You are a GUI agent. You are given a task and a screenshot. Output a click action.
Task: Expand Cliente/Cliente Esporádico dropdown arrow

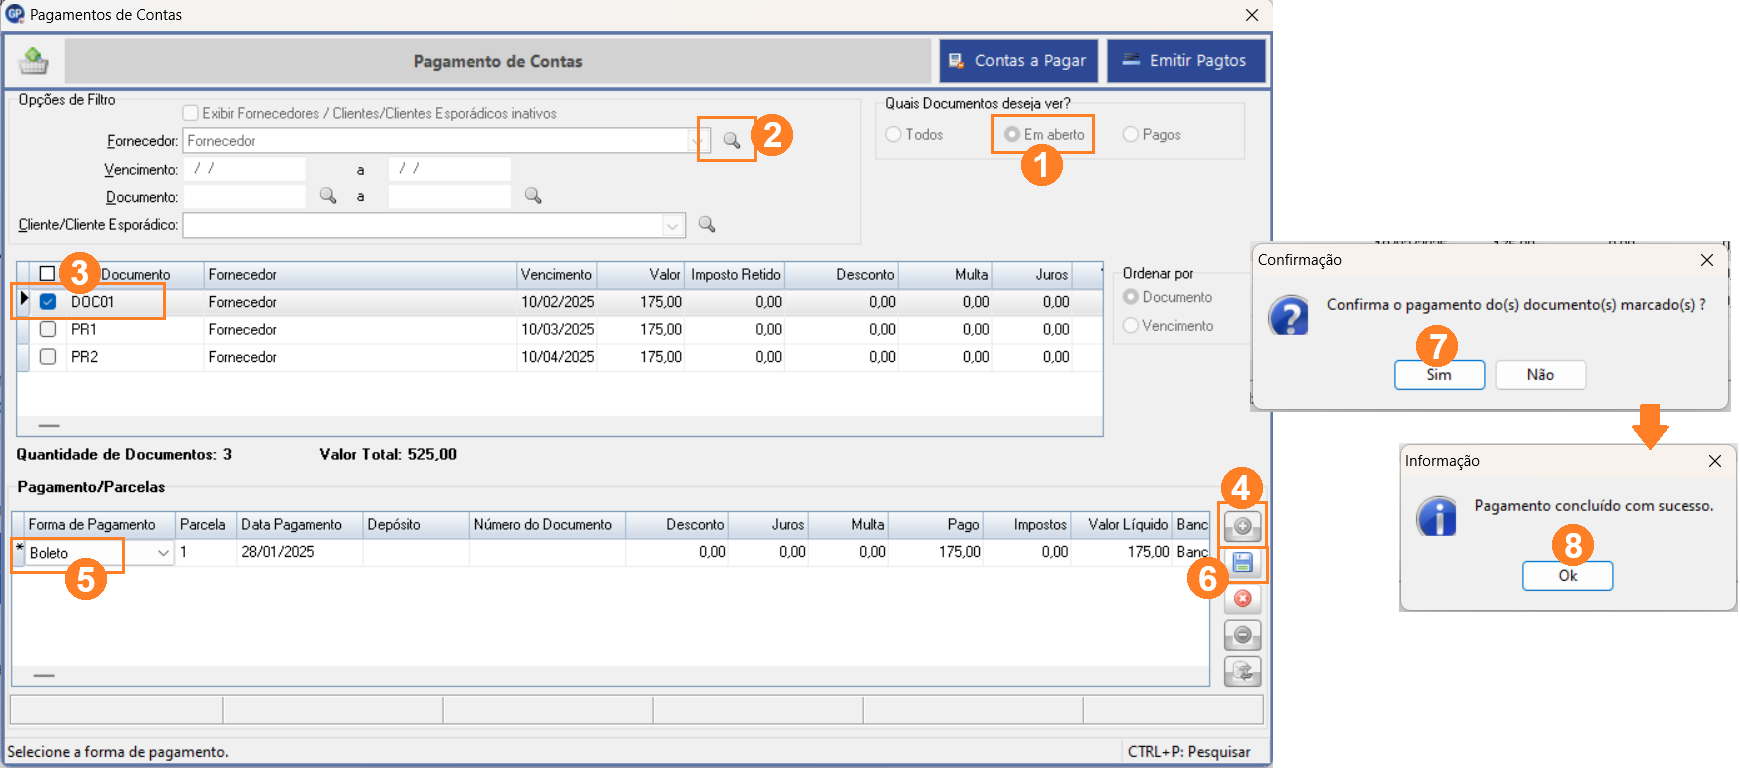coord(673,225)
